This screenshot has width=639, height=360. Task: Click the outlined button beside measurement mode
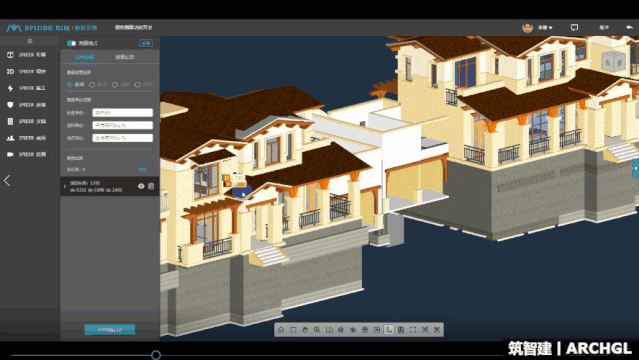tap(146, 43)
